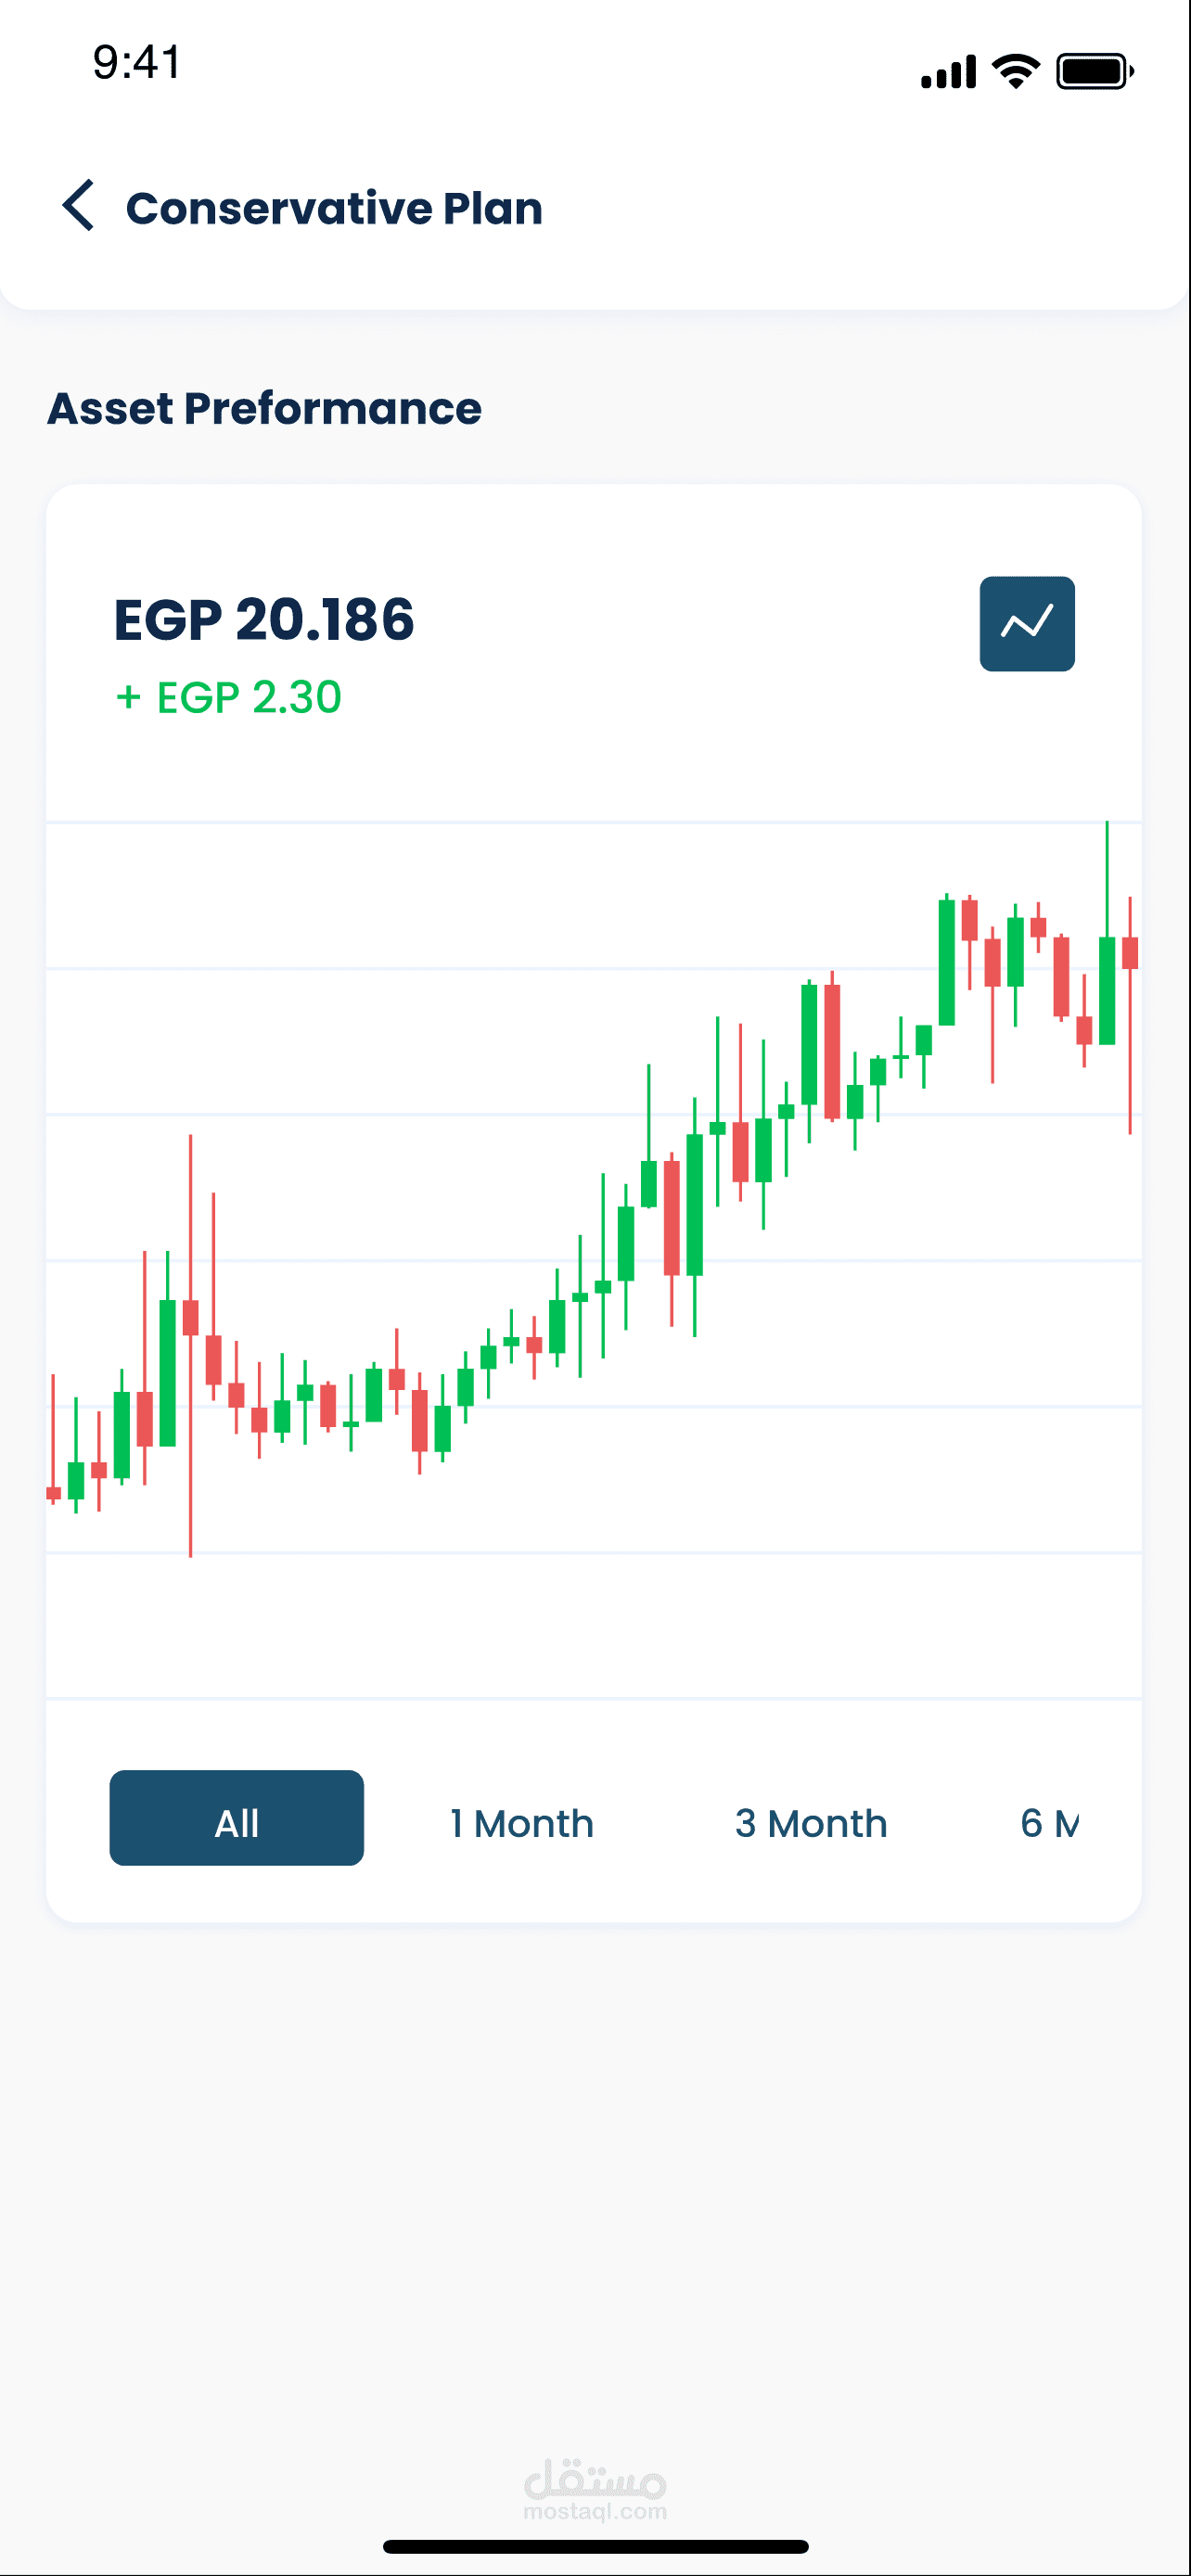Tap the rightmost red candlestick
This screenshot has width=1191, height=2576.
1130,953
